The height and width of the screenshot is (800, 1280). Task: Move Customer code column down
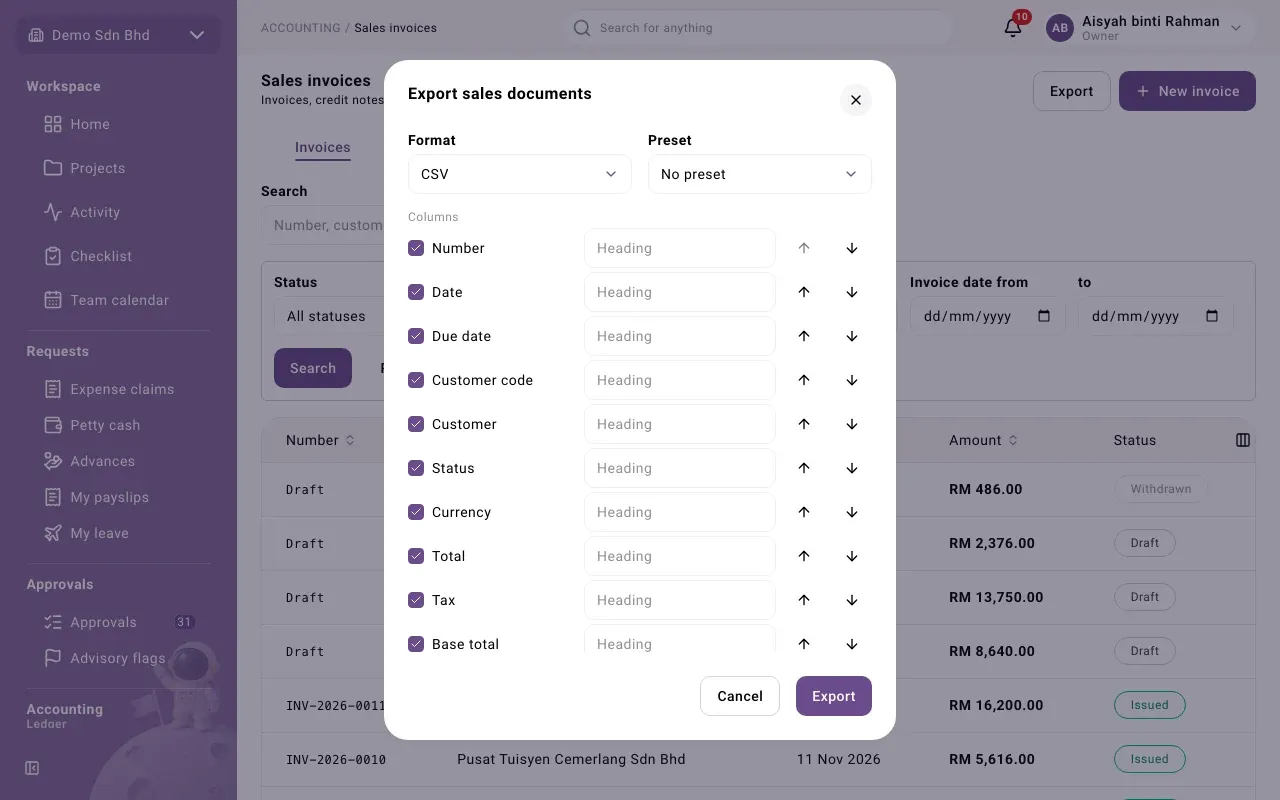tap(852, 380)
